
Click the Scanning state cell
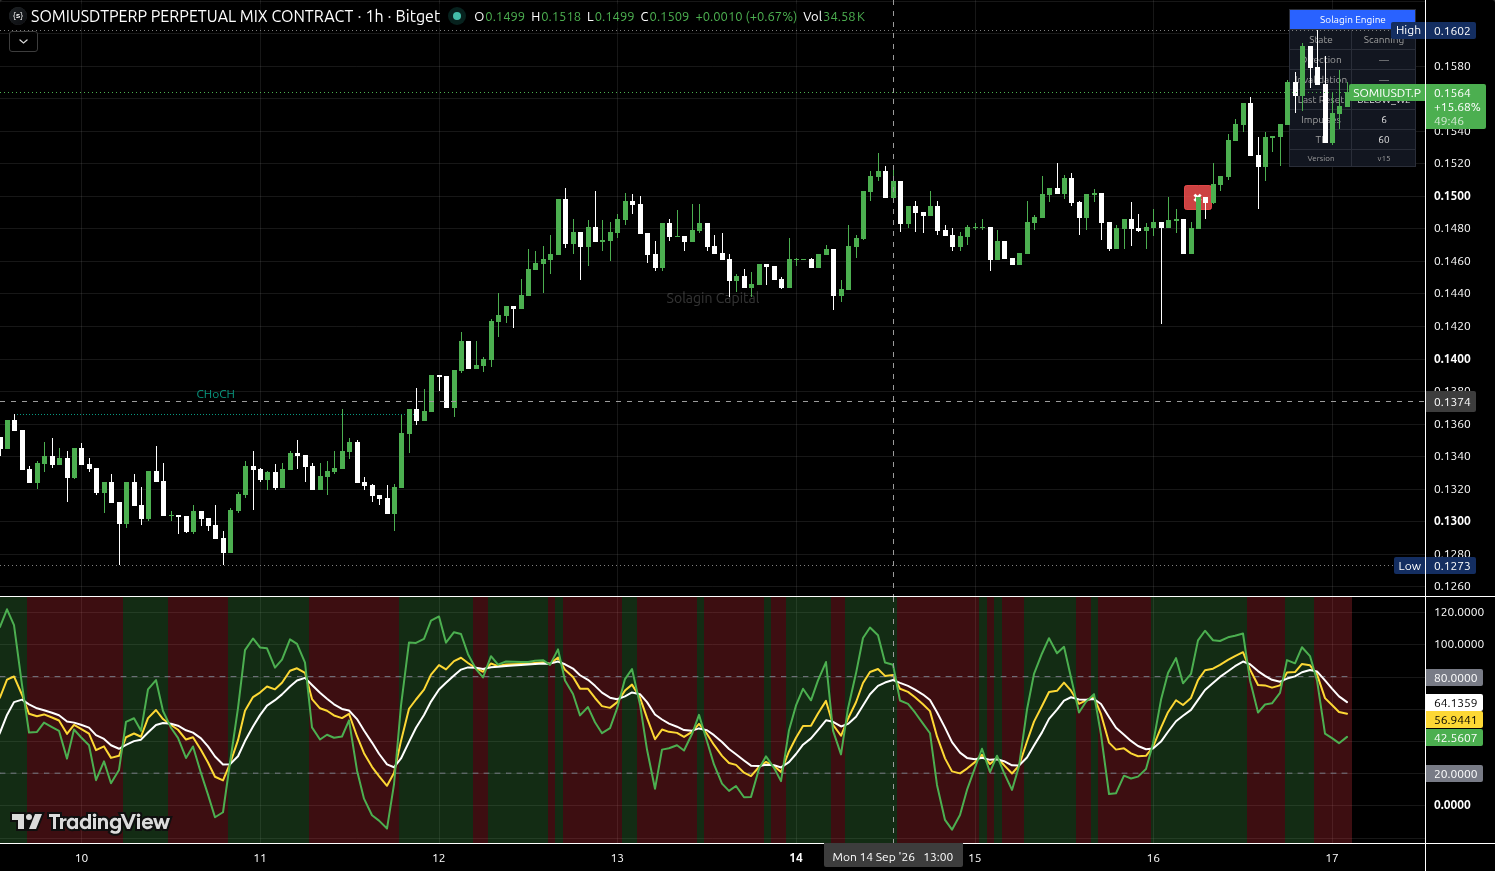coord(1384,40)
